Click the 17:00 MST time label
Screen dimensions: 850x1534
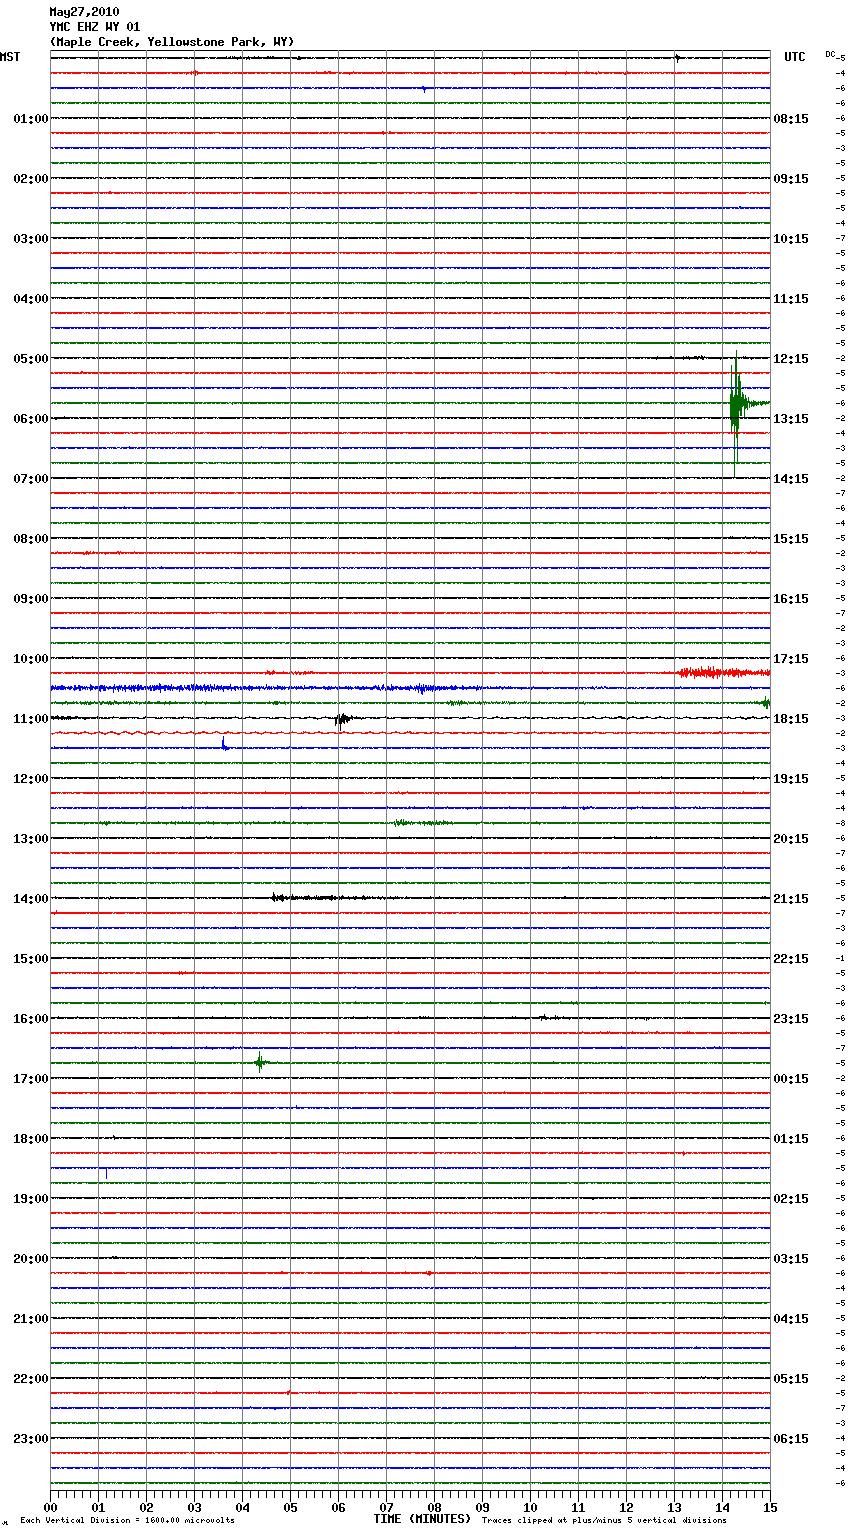click(x=31, y=1079)
